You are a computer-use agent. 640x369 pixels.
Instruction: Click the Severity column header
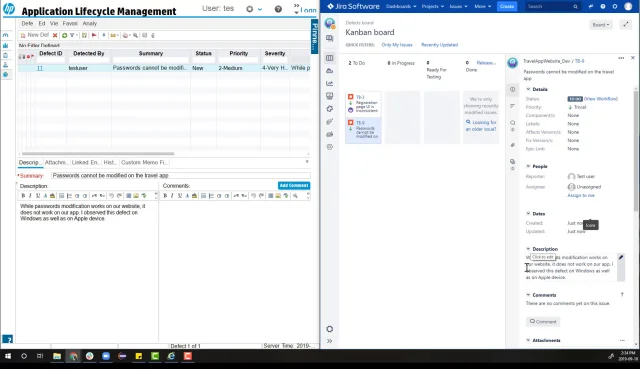pos(275,53)
